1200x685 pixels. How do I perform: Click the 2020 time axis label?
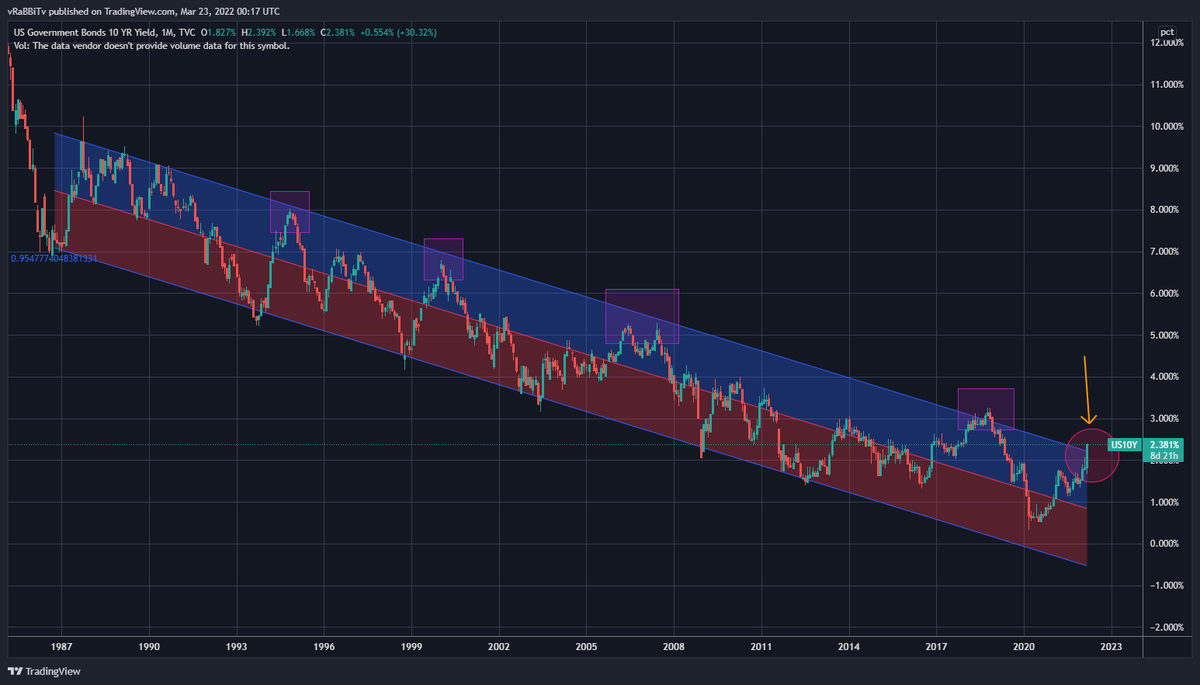pos(1024,648)
